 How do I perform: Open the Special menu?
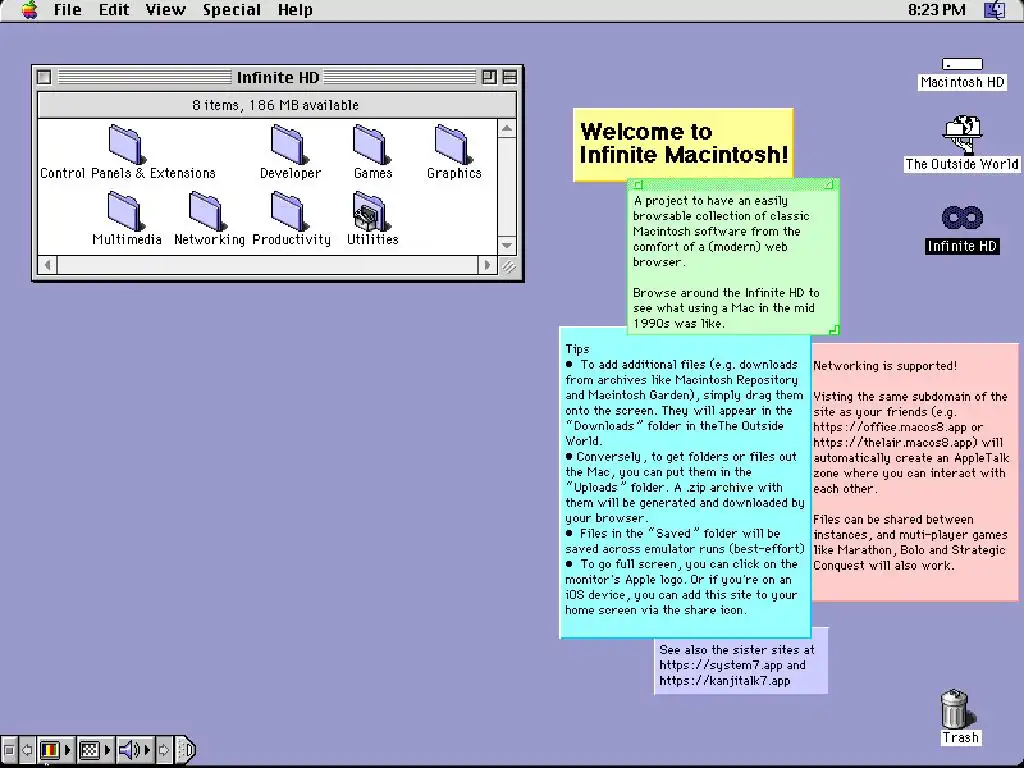click(x=232, y=10)
